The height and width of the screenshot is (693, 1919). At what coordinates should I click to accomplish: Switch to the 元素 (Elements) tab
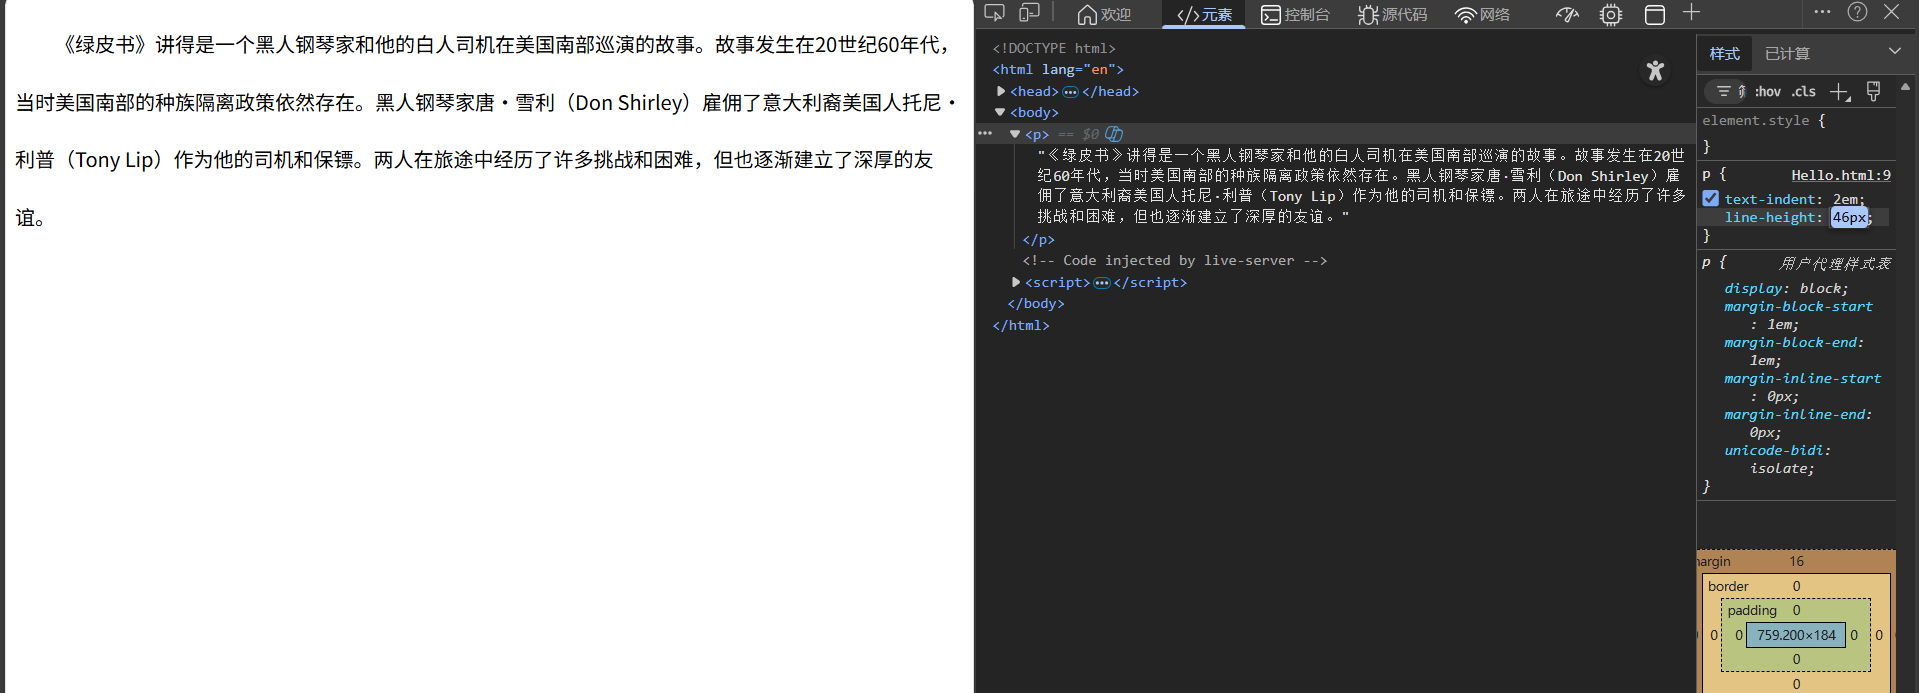pyautogui.click(x=1204, y=14)
